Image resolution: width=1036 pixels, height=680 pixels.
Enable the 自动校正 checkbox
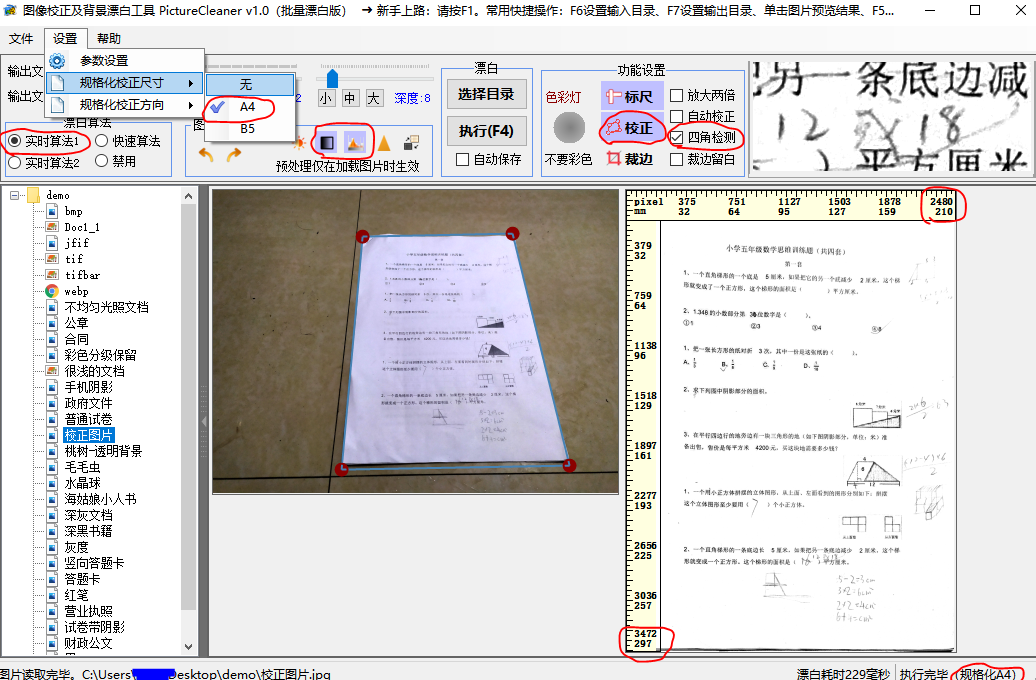[x=677, y=116]
